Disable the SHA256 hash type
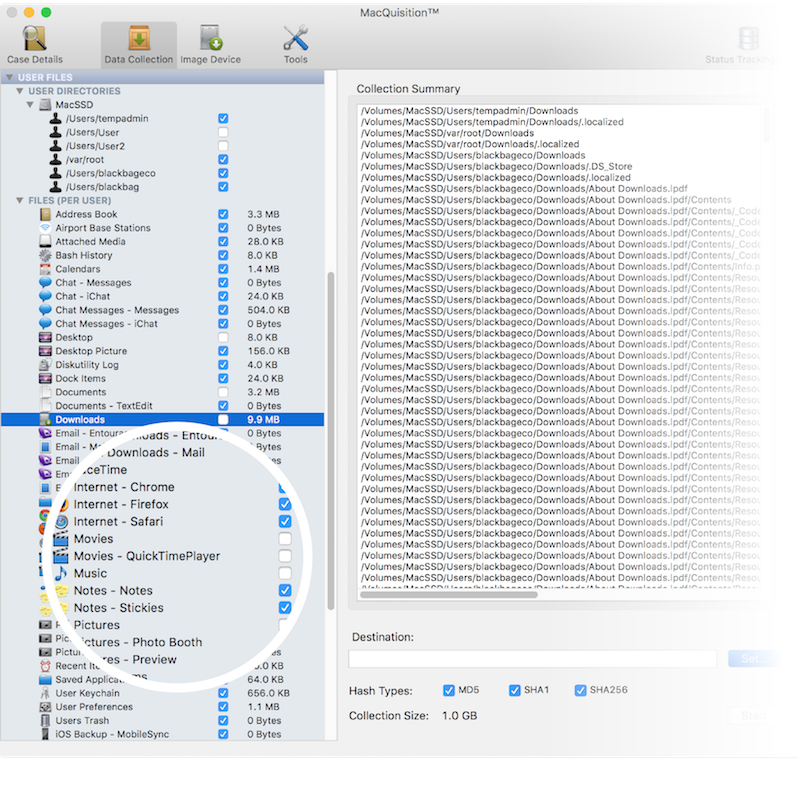Image resolution: width=800 pixels, height=793 pixels. click(x=580, y=690)
